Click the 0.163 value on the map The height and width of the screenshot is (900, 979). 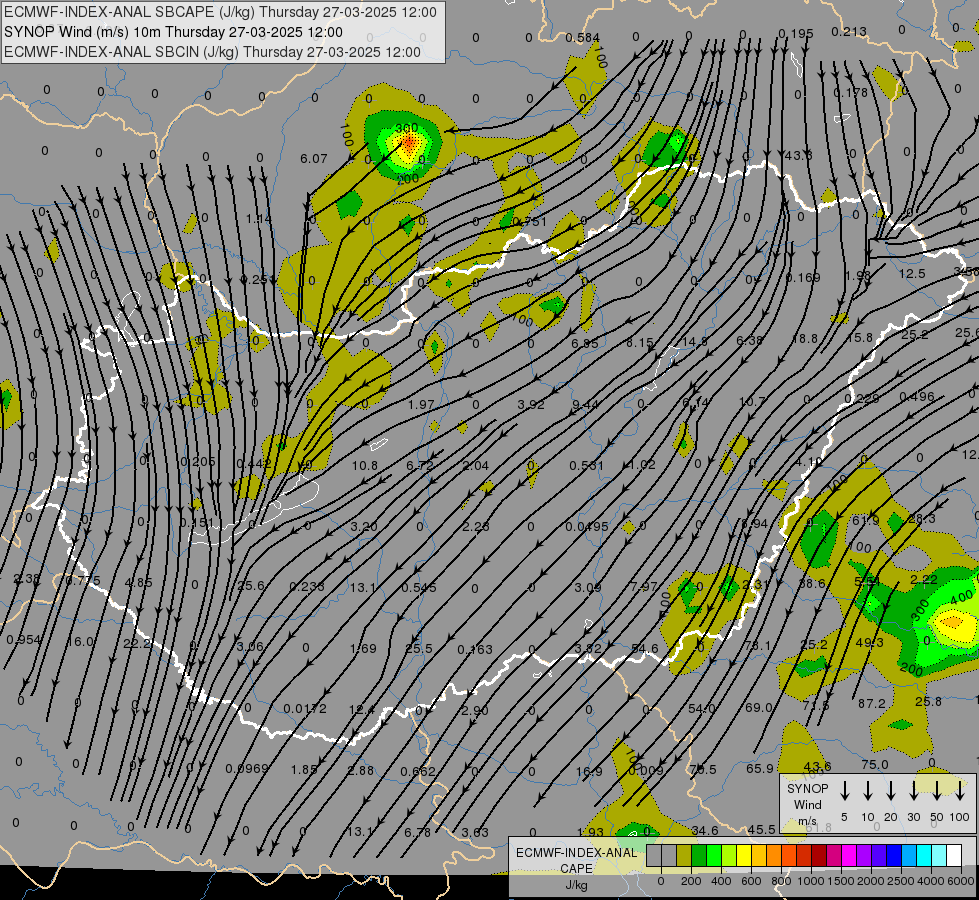[475, 650]
